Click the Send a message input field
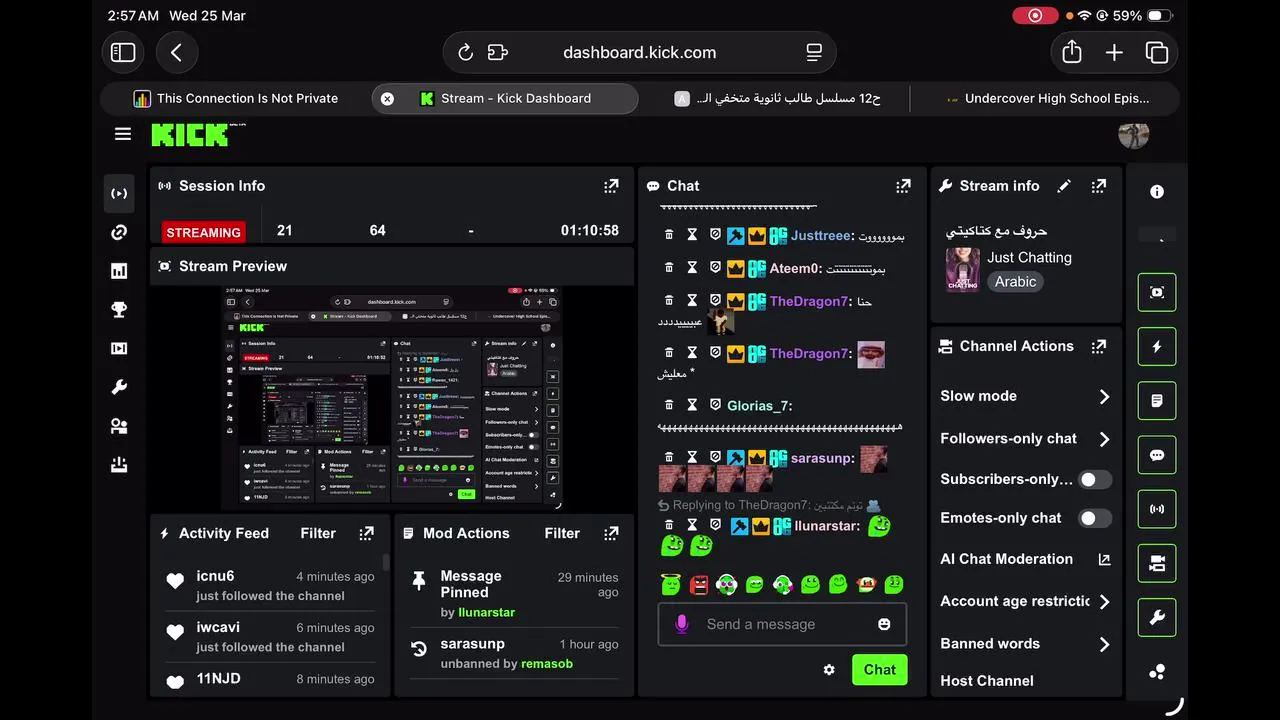Screen dimensions: 1280x720 782,624
